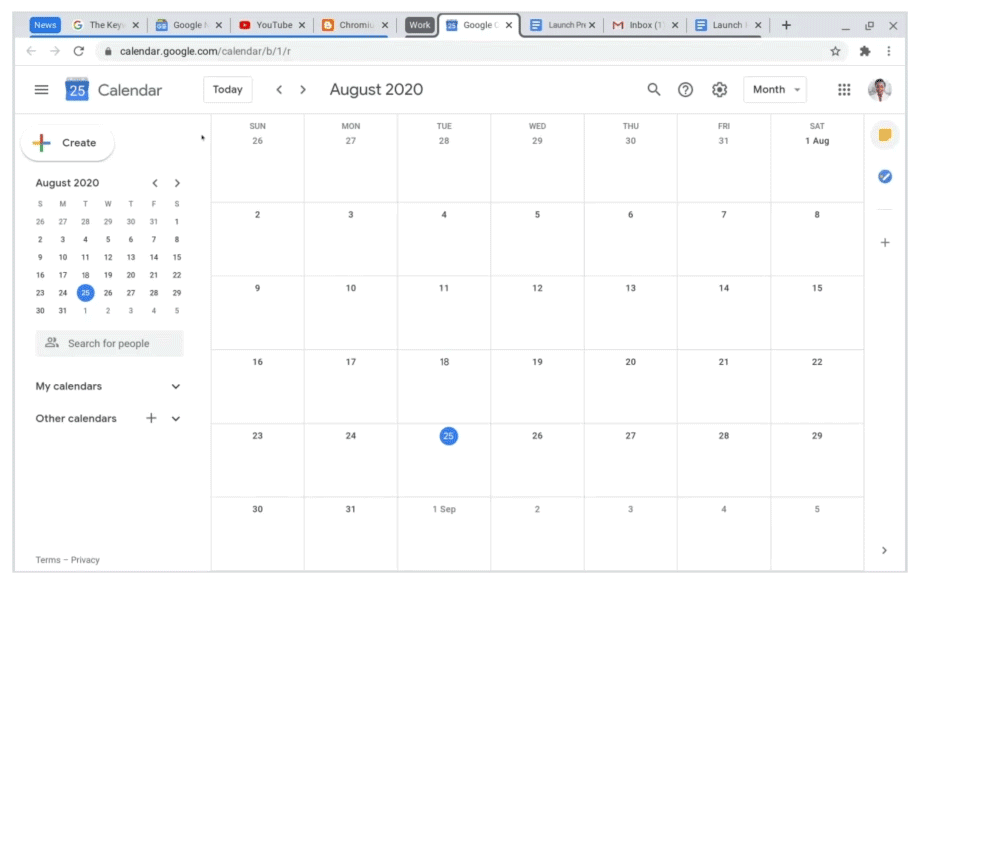
Task: Open the Support help icon
Action: [686, 90]
